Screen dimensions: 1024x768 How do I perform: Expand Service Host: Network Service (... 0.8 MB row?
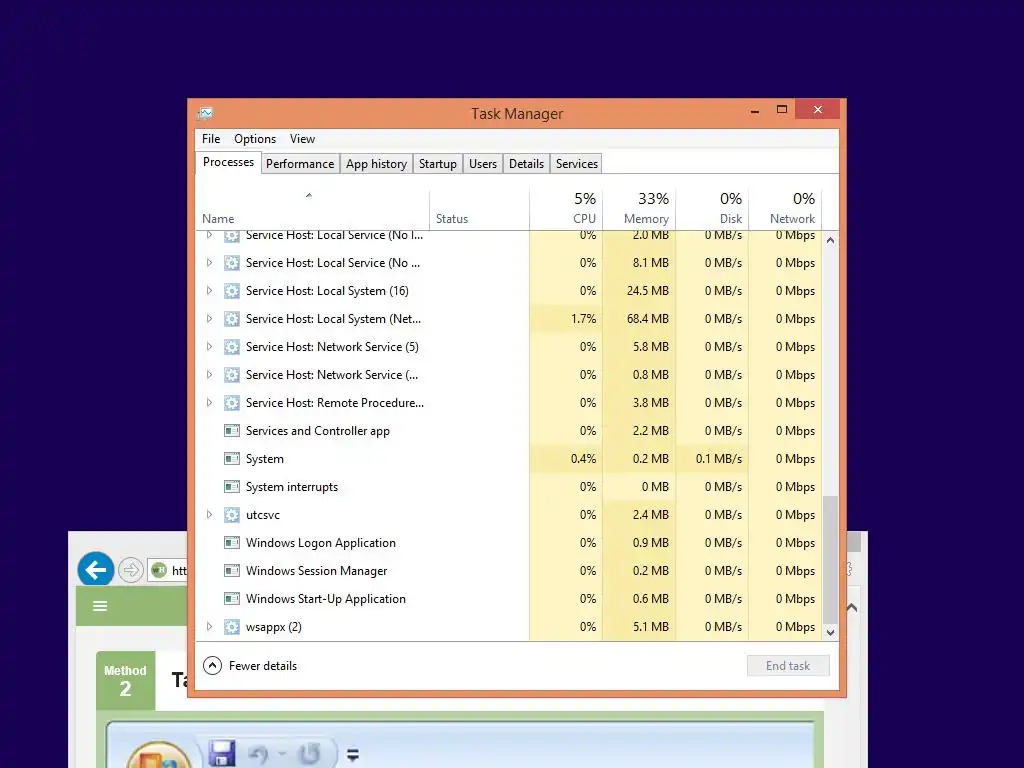pos(209,375)
